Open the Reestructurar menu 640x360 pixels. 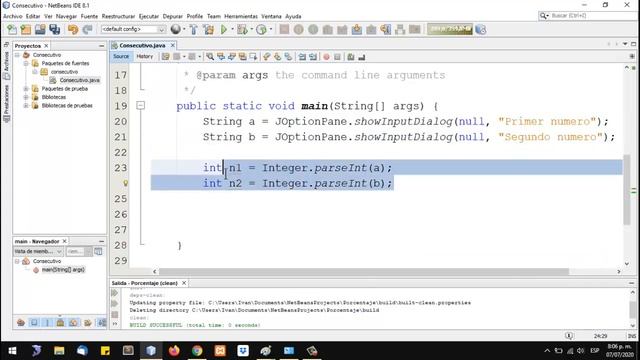[118, 16]
